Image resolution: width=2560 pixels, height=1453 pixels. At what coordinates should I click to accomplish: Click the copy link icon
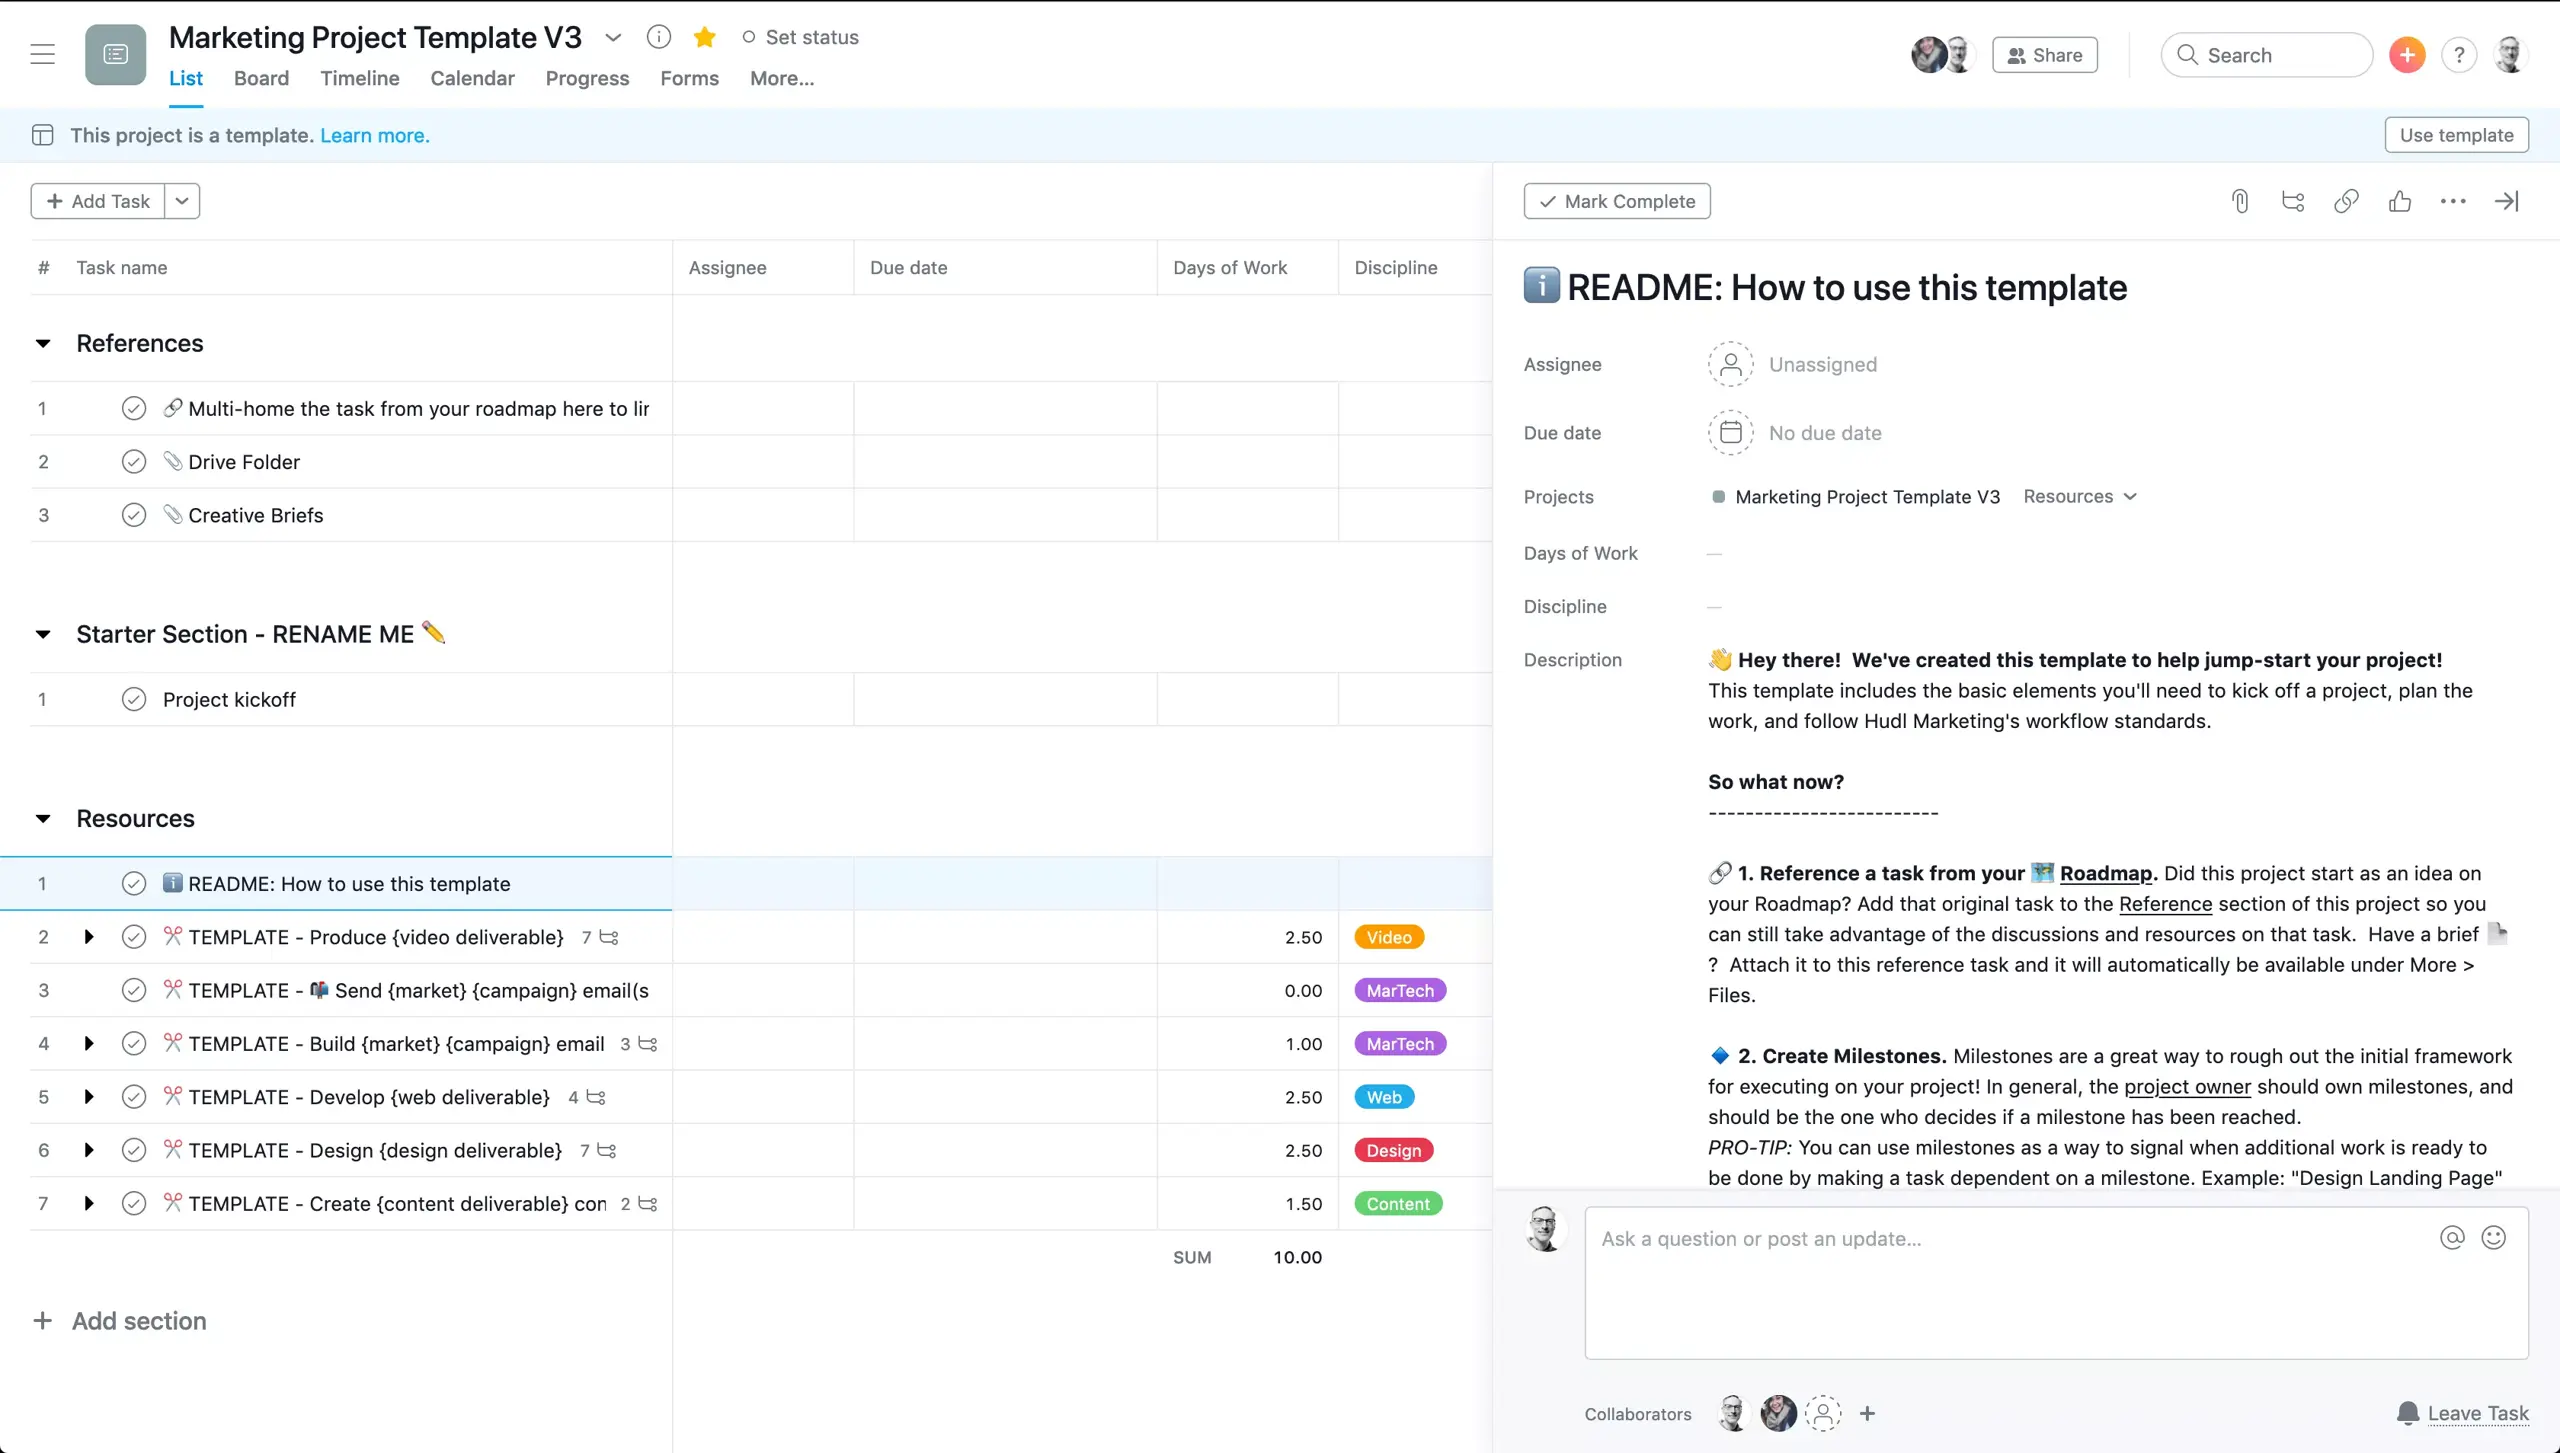click(2345, 201)
